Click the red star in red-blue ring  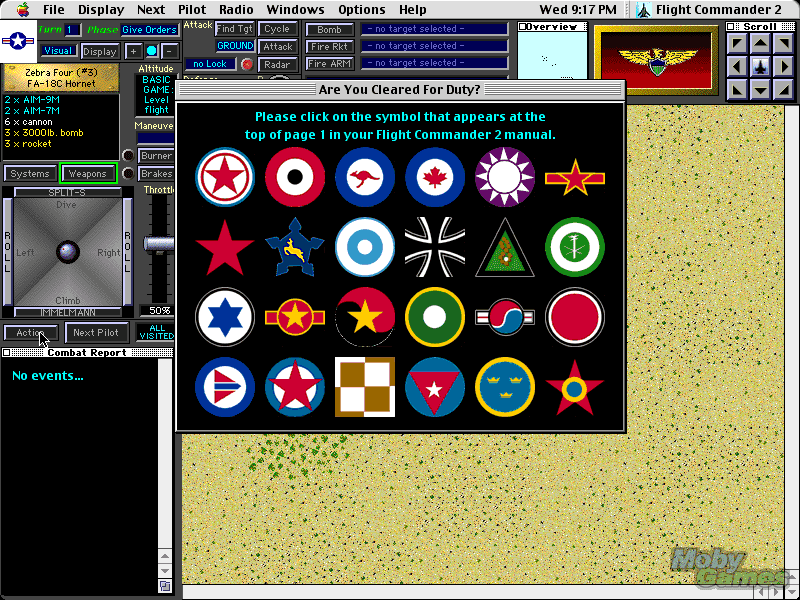pyautogui.click(x=224, y=177)
